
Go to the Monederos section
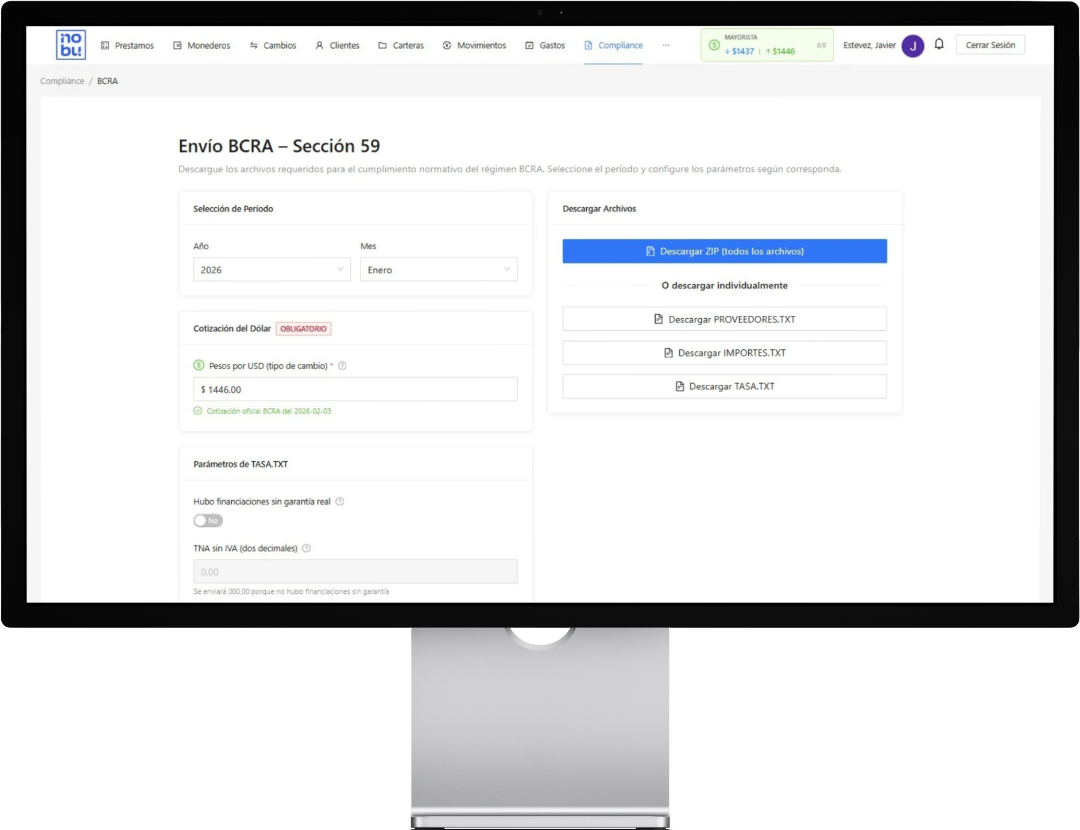tap(201, 46)
